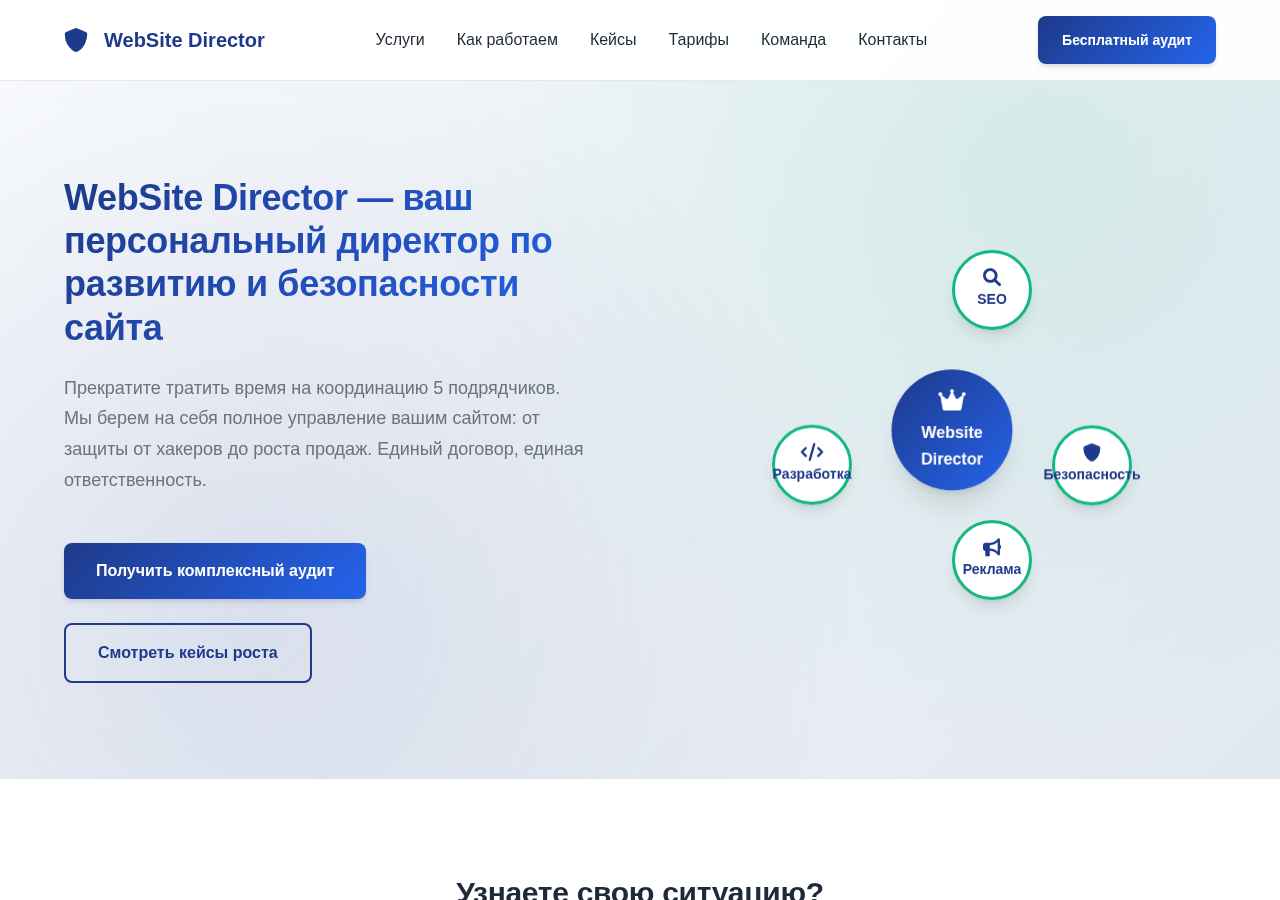Click the paragraph starting with Прекратите тратить время
The height and width of the screenshot is (900, 1280).
click(324, 434)
